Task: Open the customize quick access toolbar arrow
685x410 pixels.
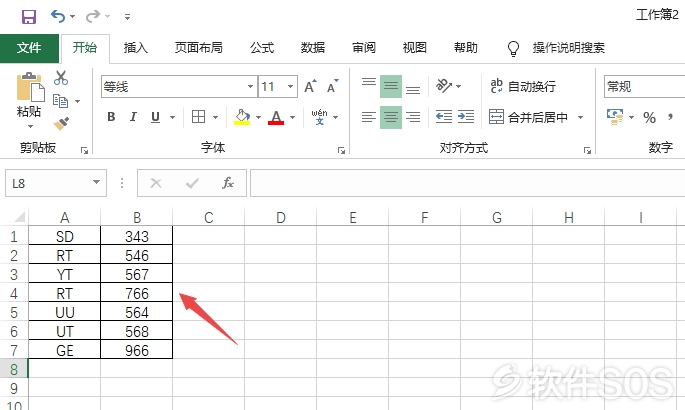Action: pos(127,17)
